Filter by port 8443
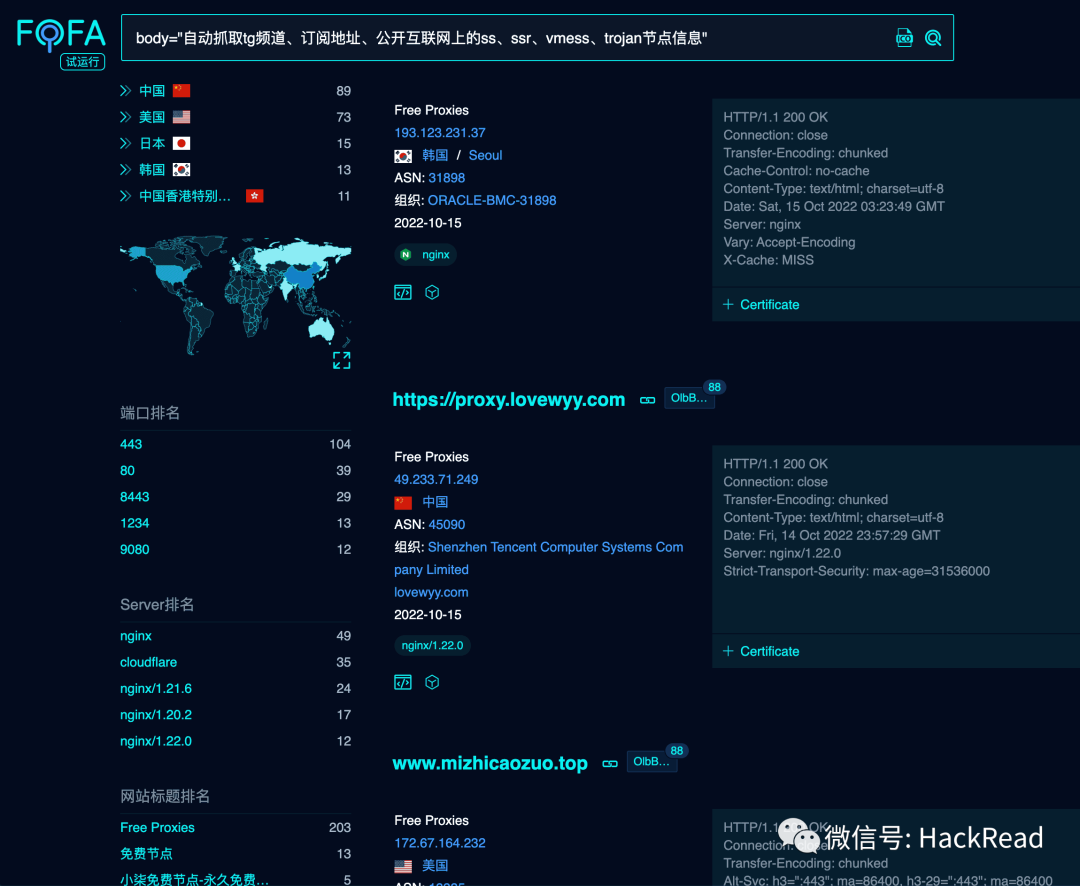Image resolution: width=1080 pixels, height=886 pixels. pyautogui.click(x=134, y=497)
